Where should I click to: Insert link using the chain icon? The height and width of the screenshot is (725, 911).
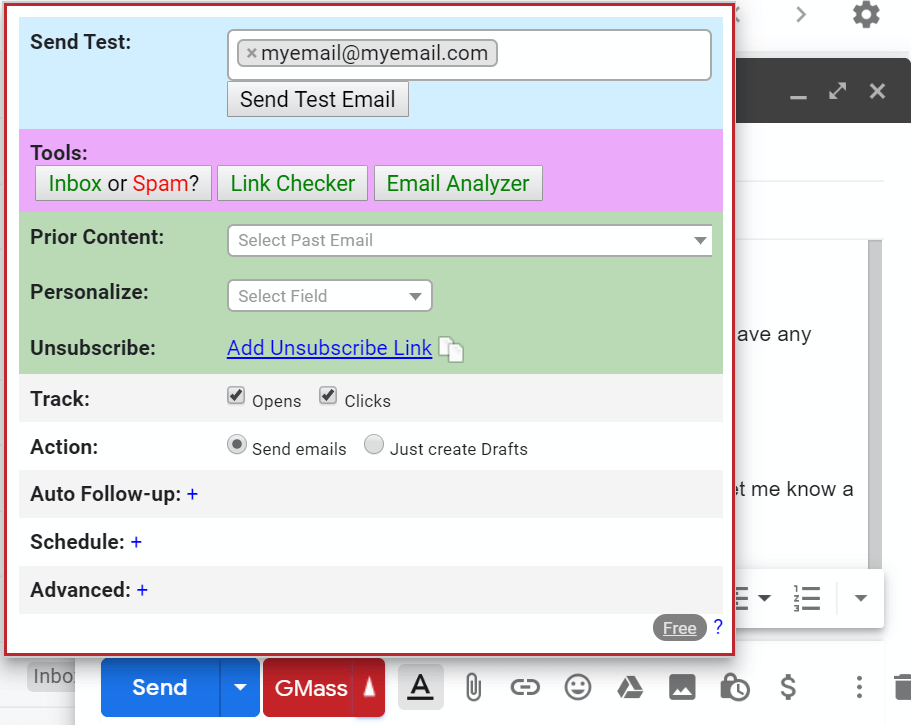coord(525,688)
